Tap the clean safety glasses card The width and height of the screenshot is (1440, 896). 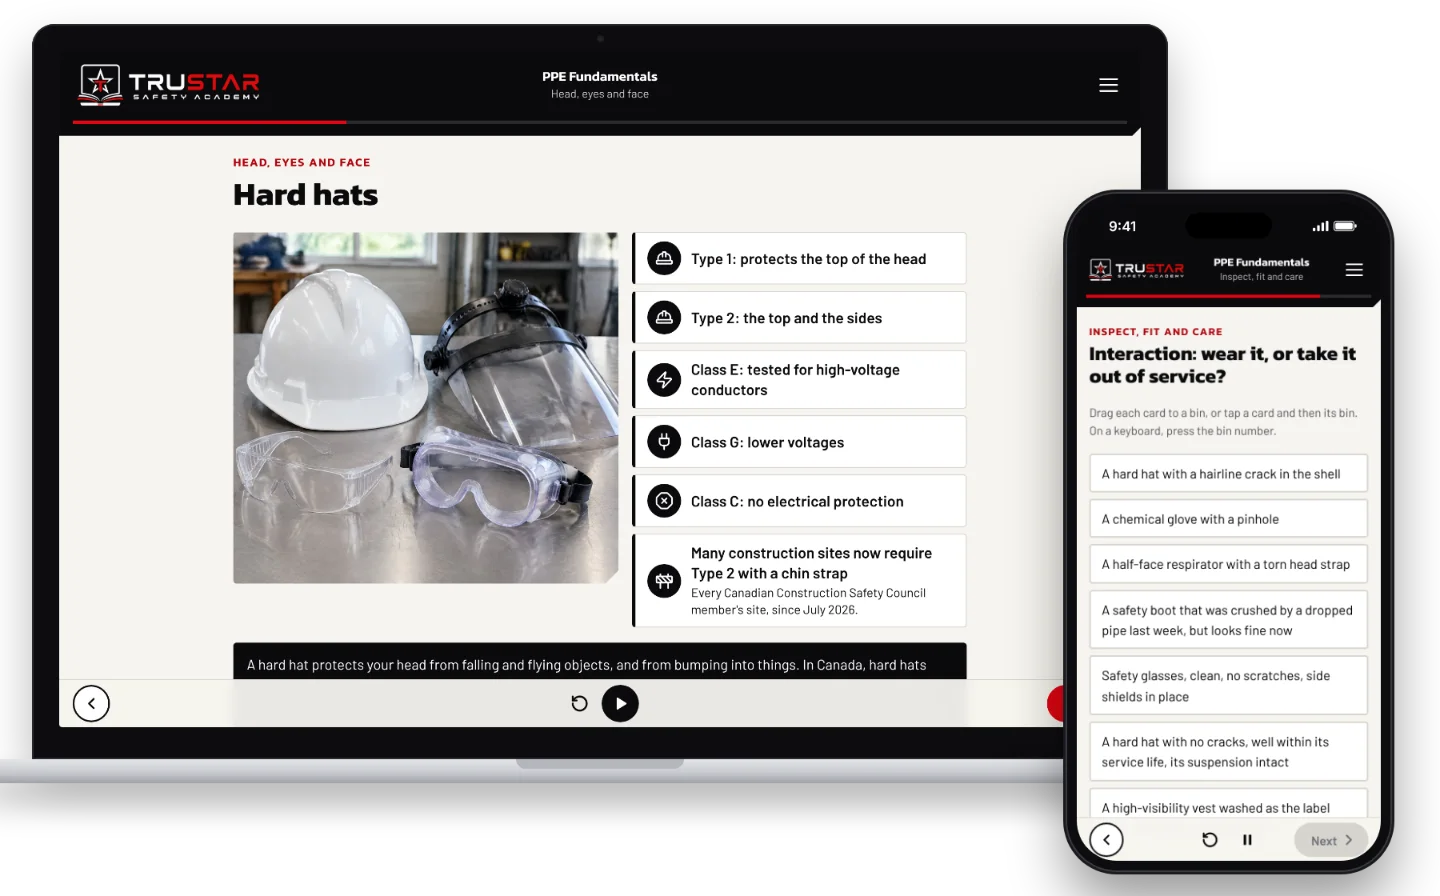pos(1228,686)
